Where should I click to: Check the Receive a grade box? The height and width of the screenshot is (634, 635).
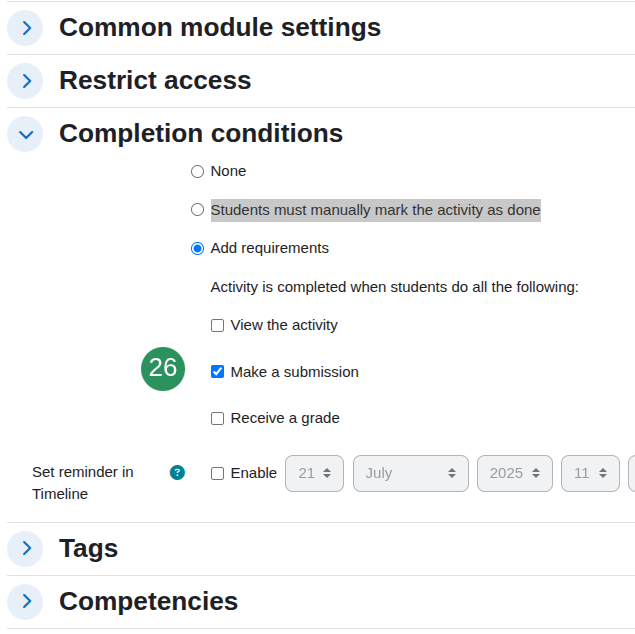click(x=217, y=419)
